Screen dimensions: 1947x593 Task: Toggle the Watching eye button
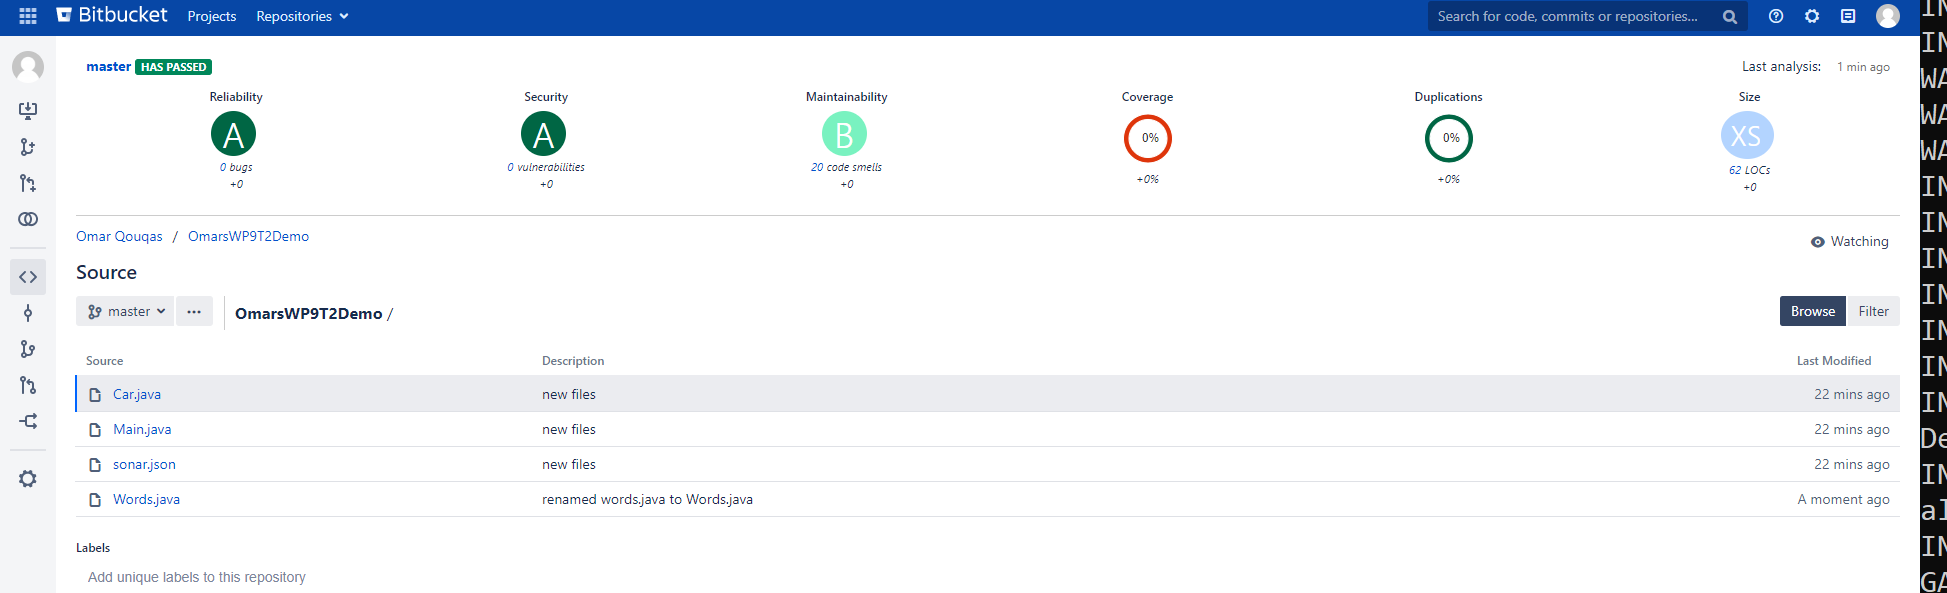point(1850,242)
